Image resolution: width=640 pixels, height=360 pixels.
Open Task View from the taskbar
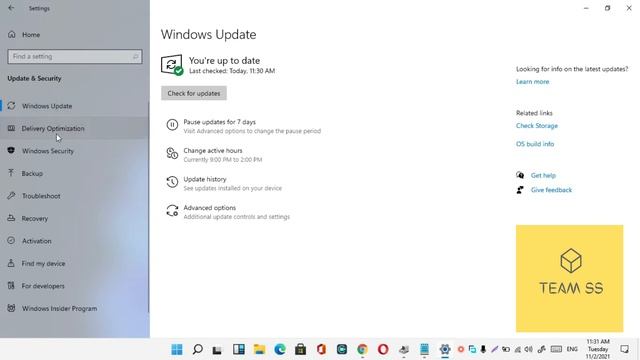(217, 349)
